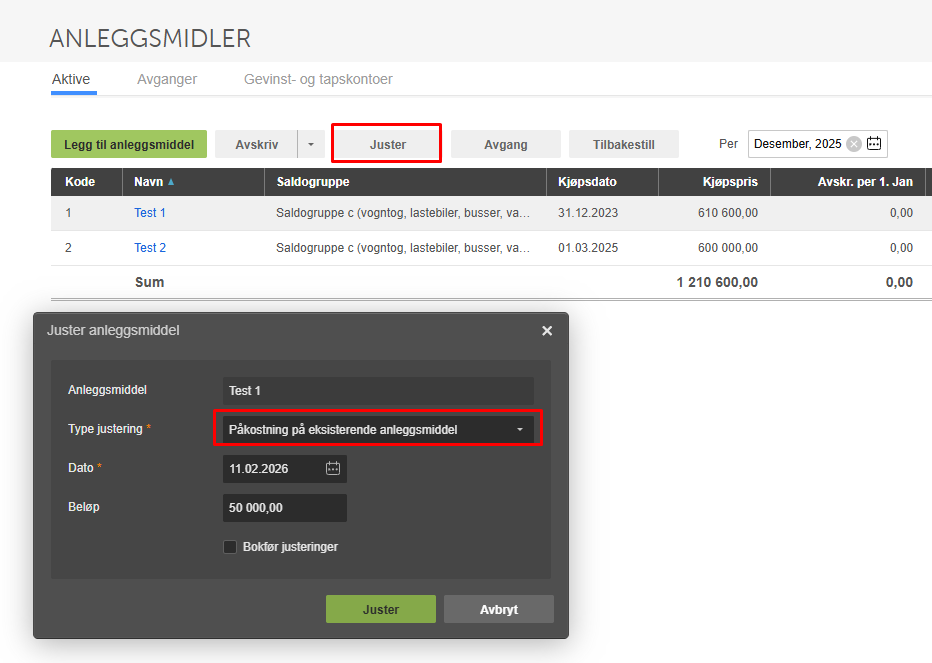Click Saldogruppe cell in Test 1 row
932x663 pixels.
[x=403, y=213]
